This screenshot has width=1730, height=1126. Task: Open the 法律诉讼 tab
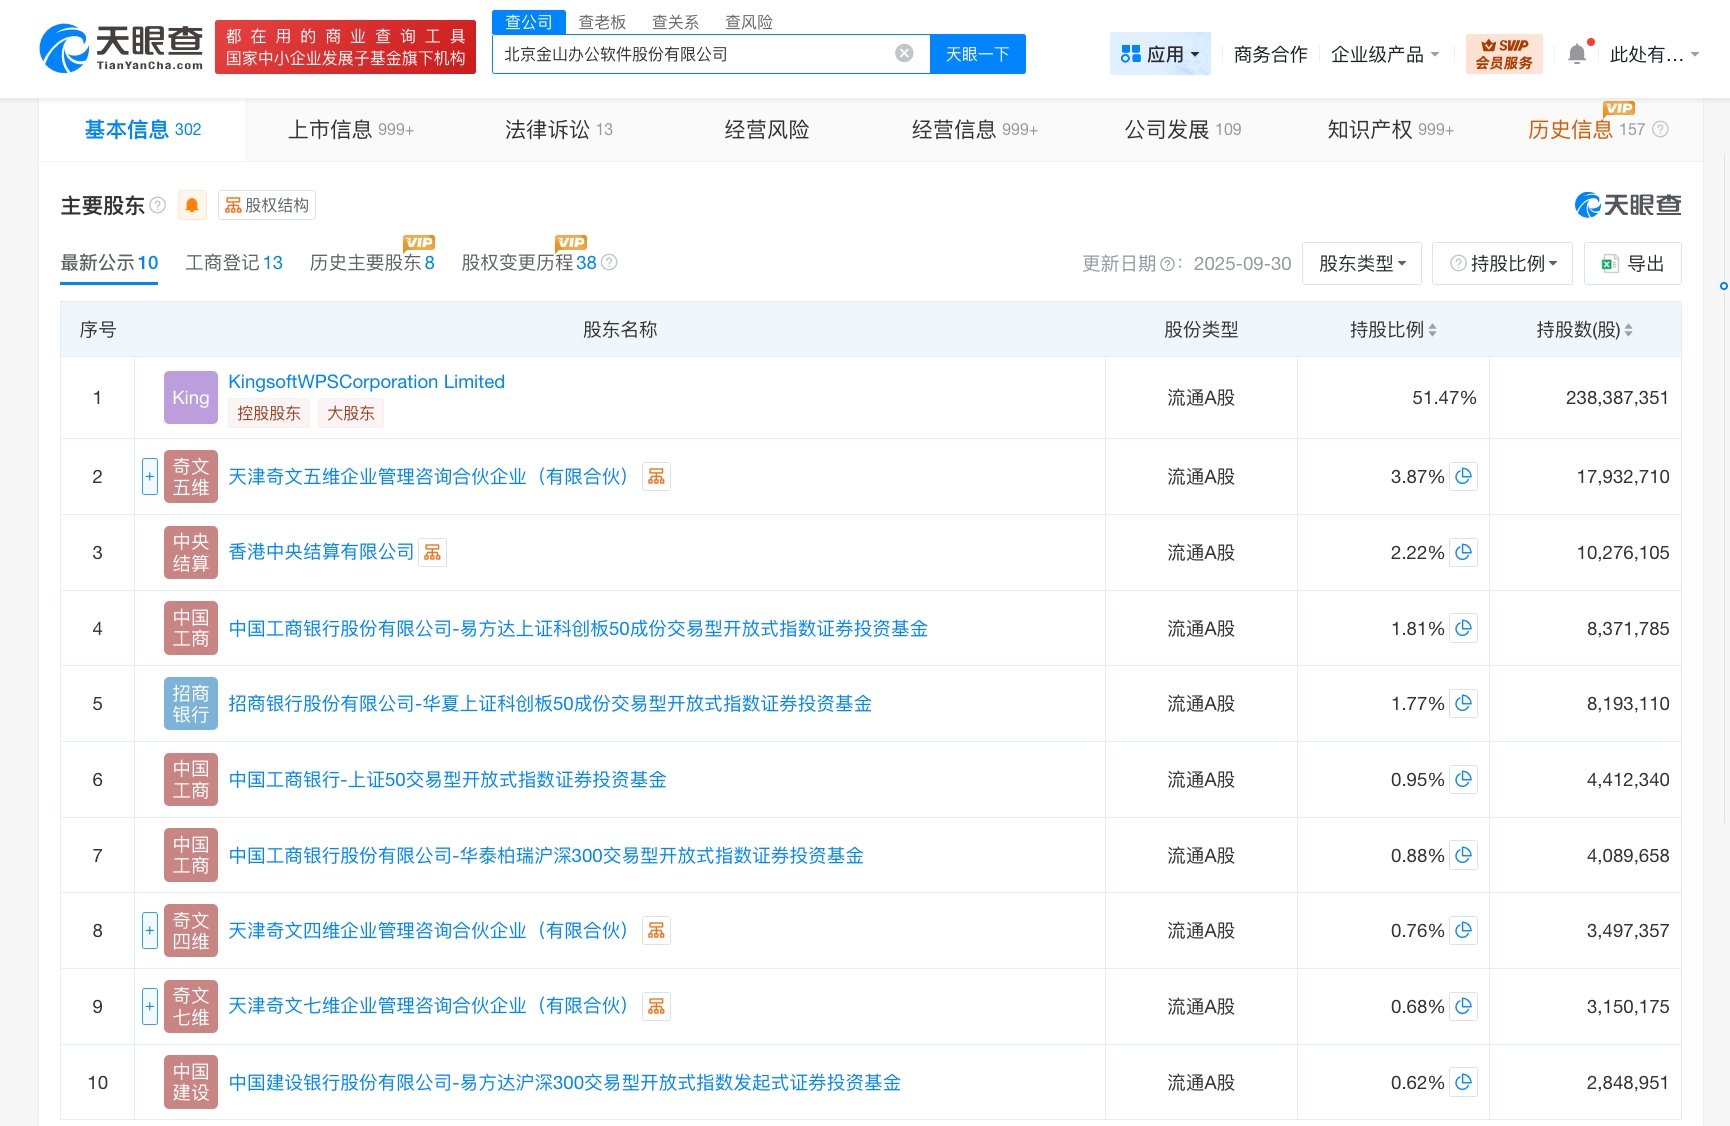(549, 128)
